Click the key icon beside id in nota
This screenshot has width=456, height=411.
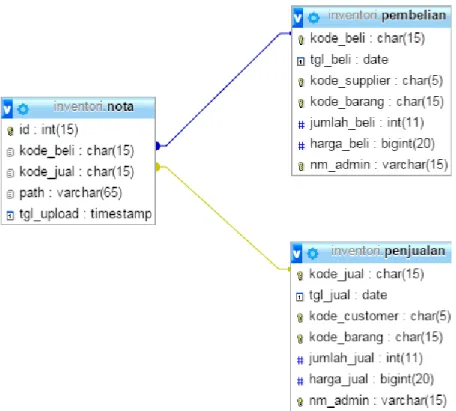[10, 131]
